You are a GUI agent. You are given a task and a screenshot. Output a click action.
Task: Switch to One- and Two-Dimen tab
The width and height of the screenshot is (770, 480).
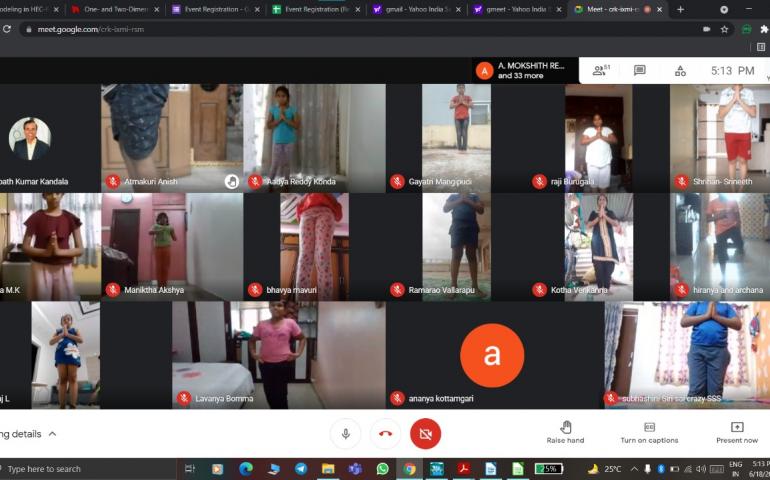click(116, 9)
